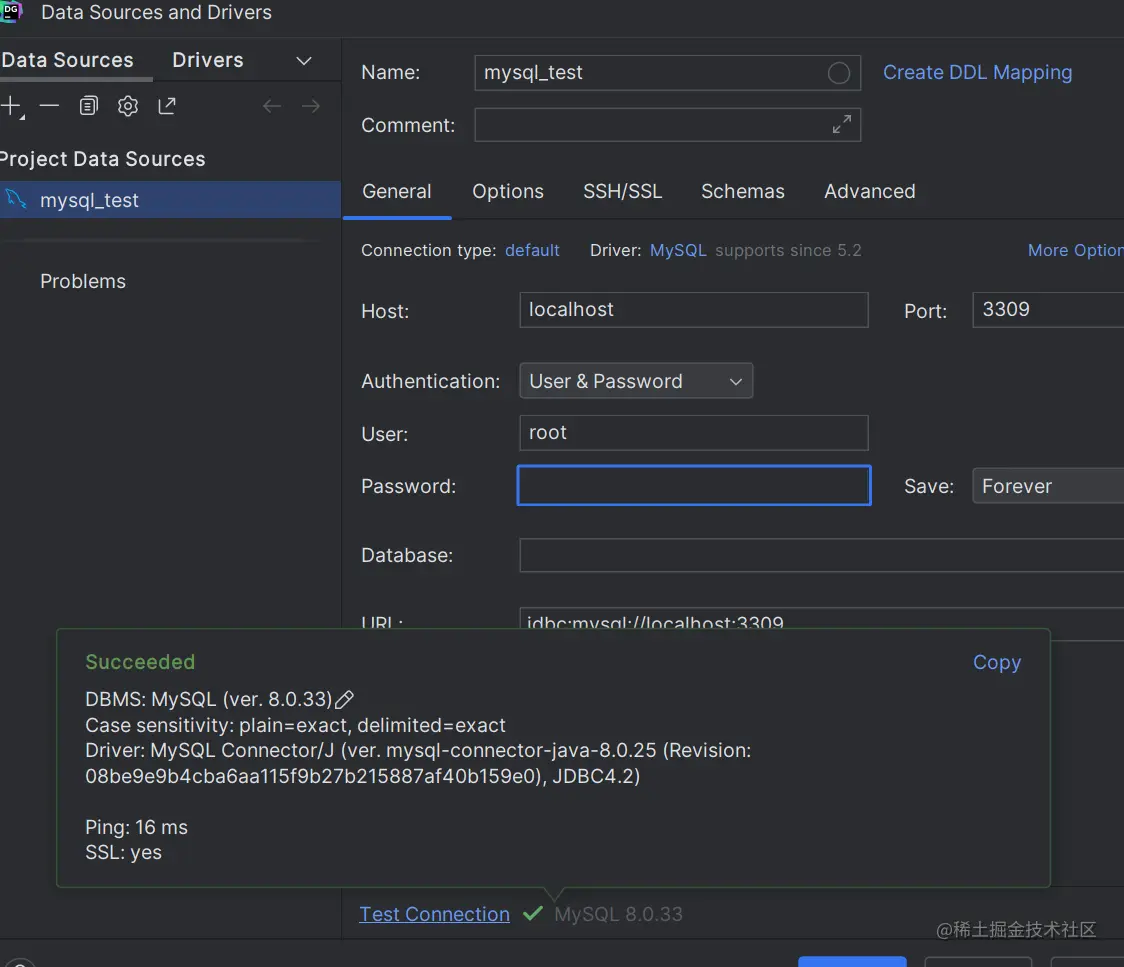Click the Database input field
The height and width of the screenshot is (967, 1124).
coord(821,556)
